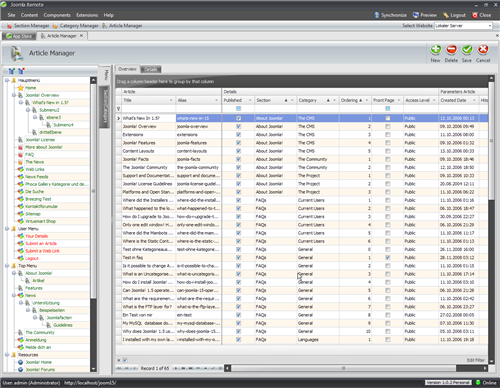The height and width of the screenshot is (388, 500).
Task: Select Submit an Article in tree
Action: click(41, 243)
